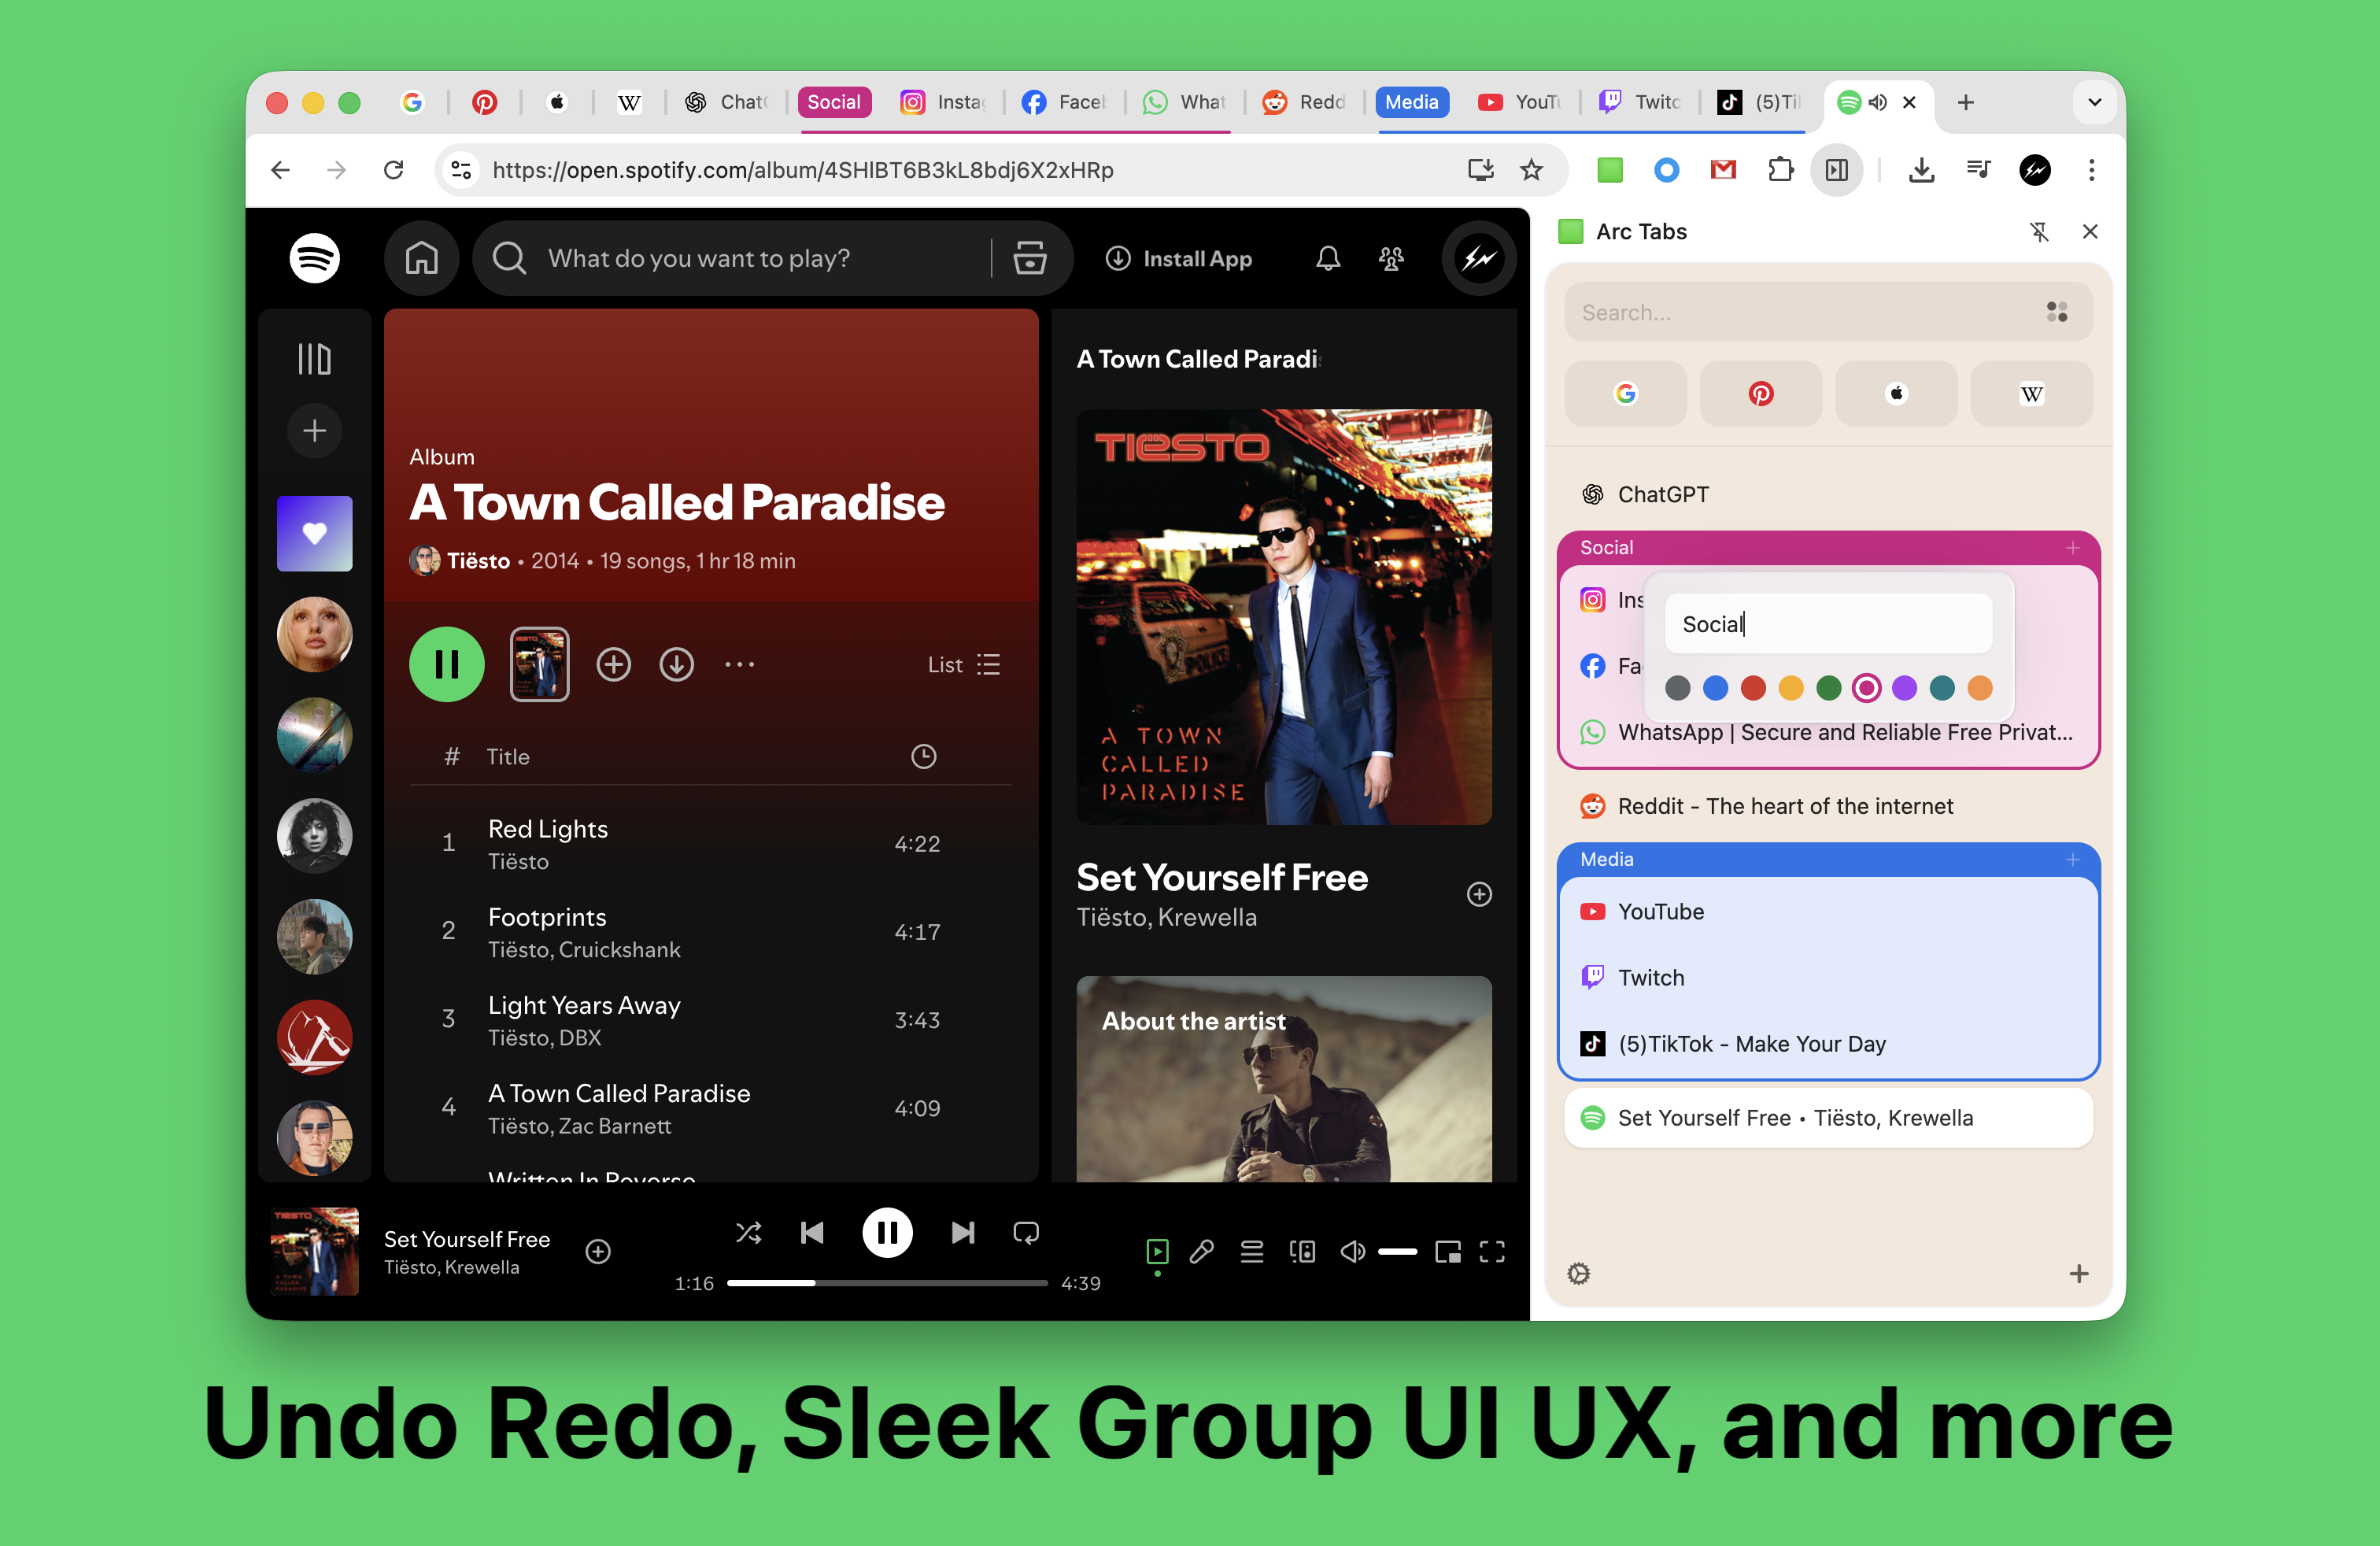The width and height of the screenshot is (2380, 1546).
Task: Seek on the track progress bar
Action: (887, 1283)
